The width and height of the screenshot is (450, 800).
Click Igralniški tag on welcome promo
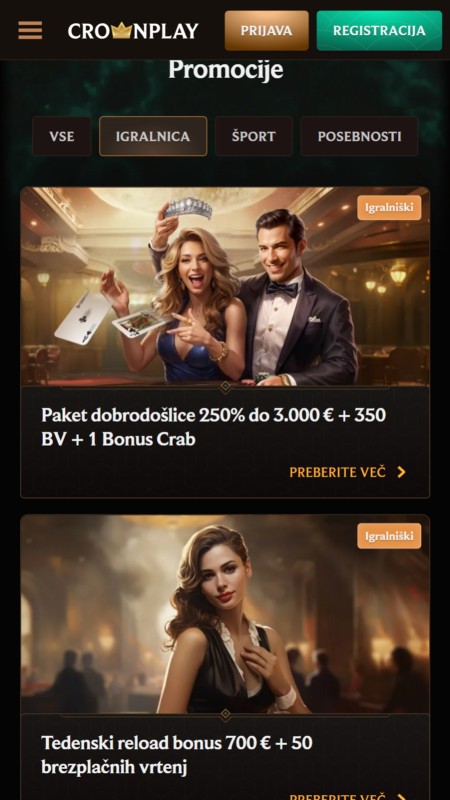[389, 208]
